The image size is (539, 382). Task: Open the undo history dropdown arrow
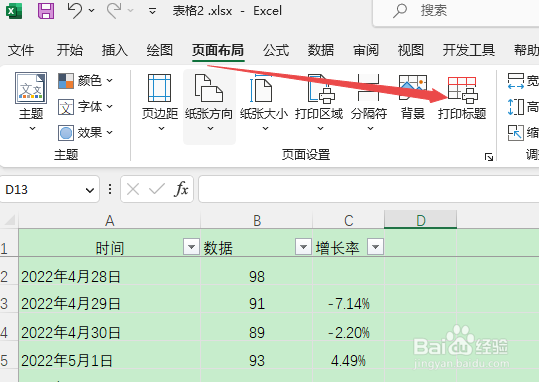[x=91, y=11]
